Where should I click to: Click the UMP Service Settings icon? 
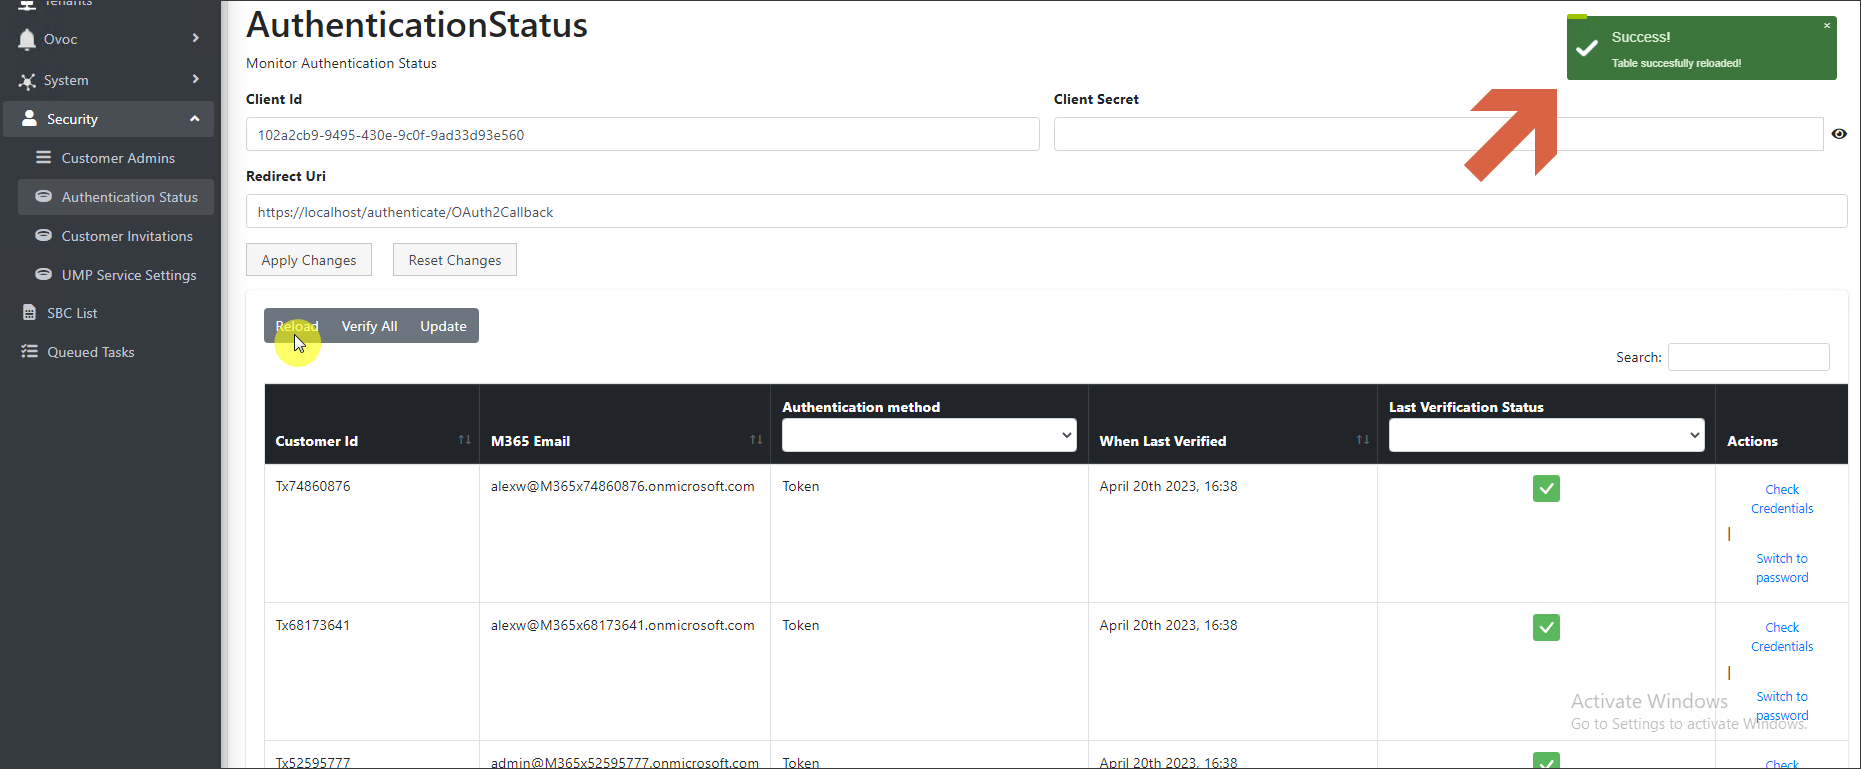coord(44,274)
